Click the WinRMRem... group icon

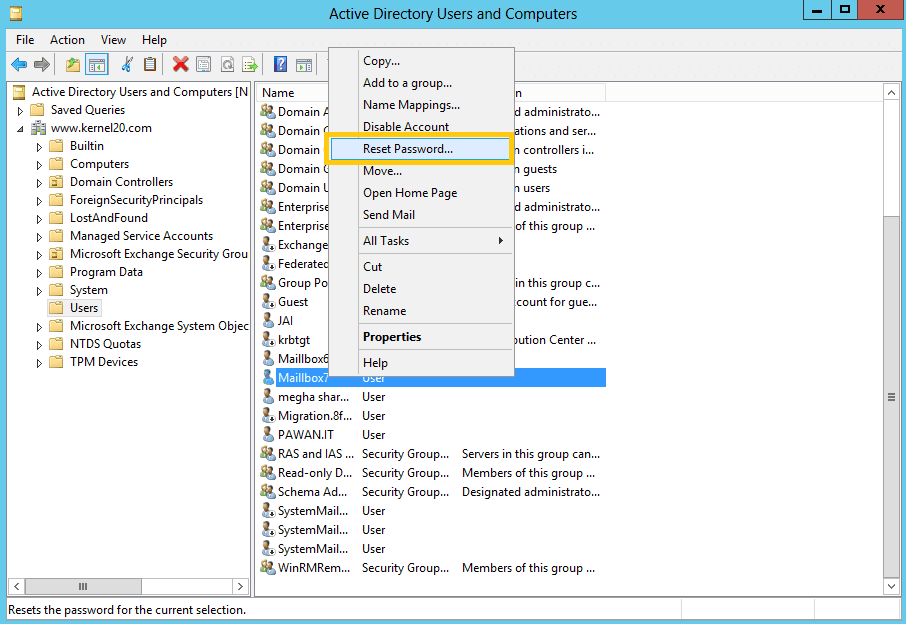click(x=268, y=567)
